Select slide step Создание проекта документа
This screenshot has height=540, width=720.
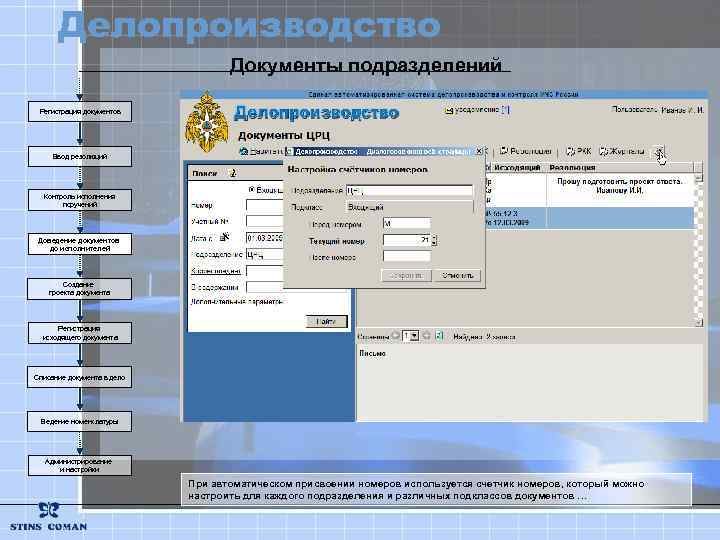(x=79, y=288)
